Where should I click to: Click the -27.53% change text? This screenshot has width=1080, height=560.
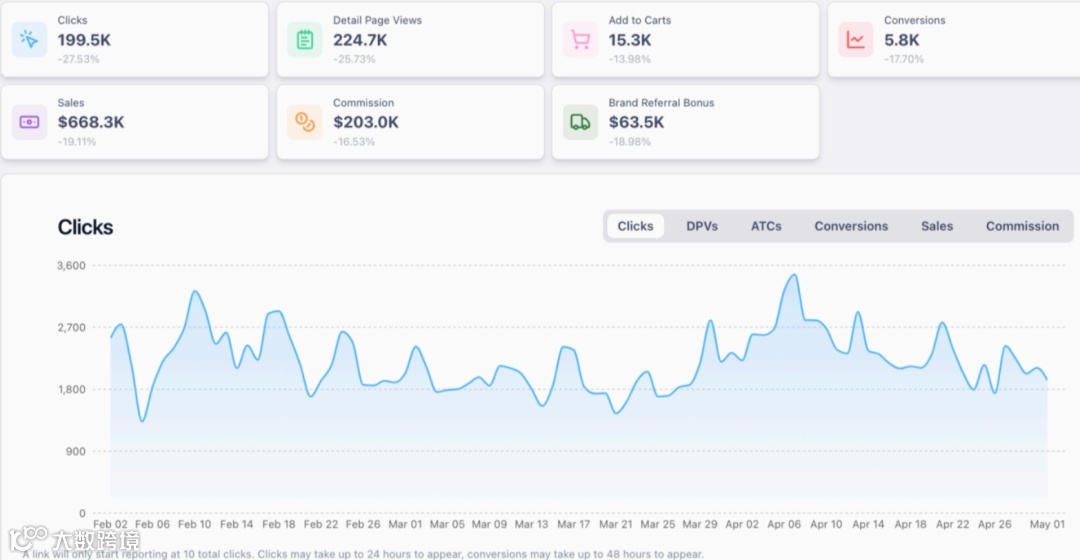pyautogui.click(x=79, y=59)
